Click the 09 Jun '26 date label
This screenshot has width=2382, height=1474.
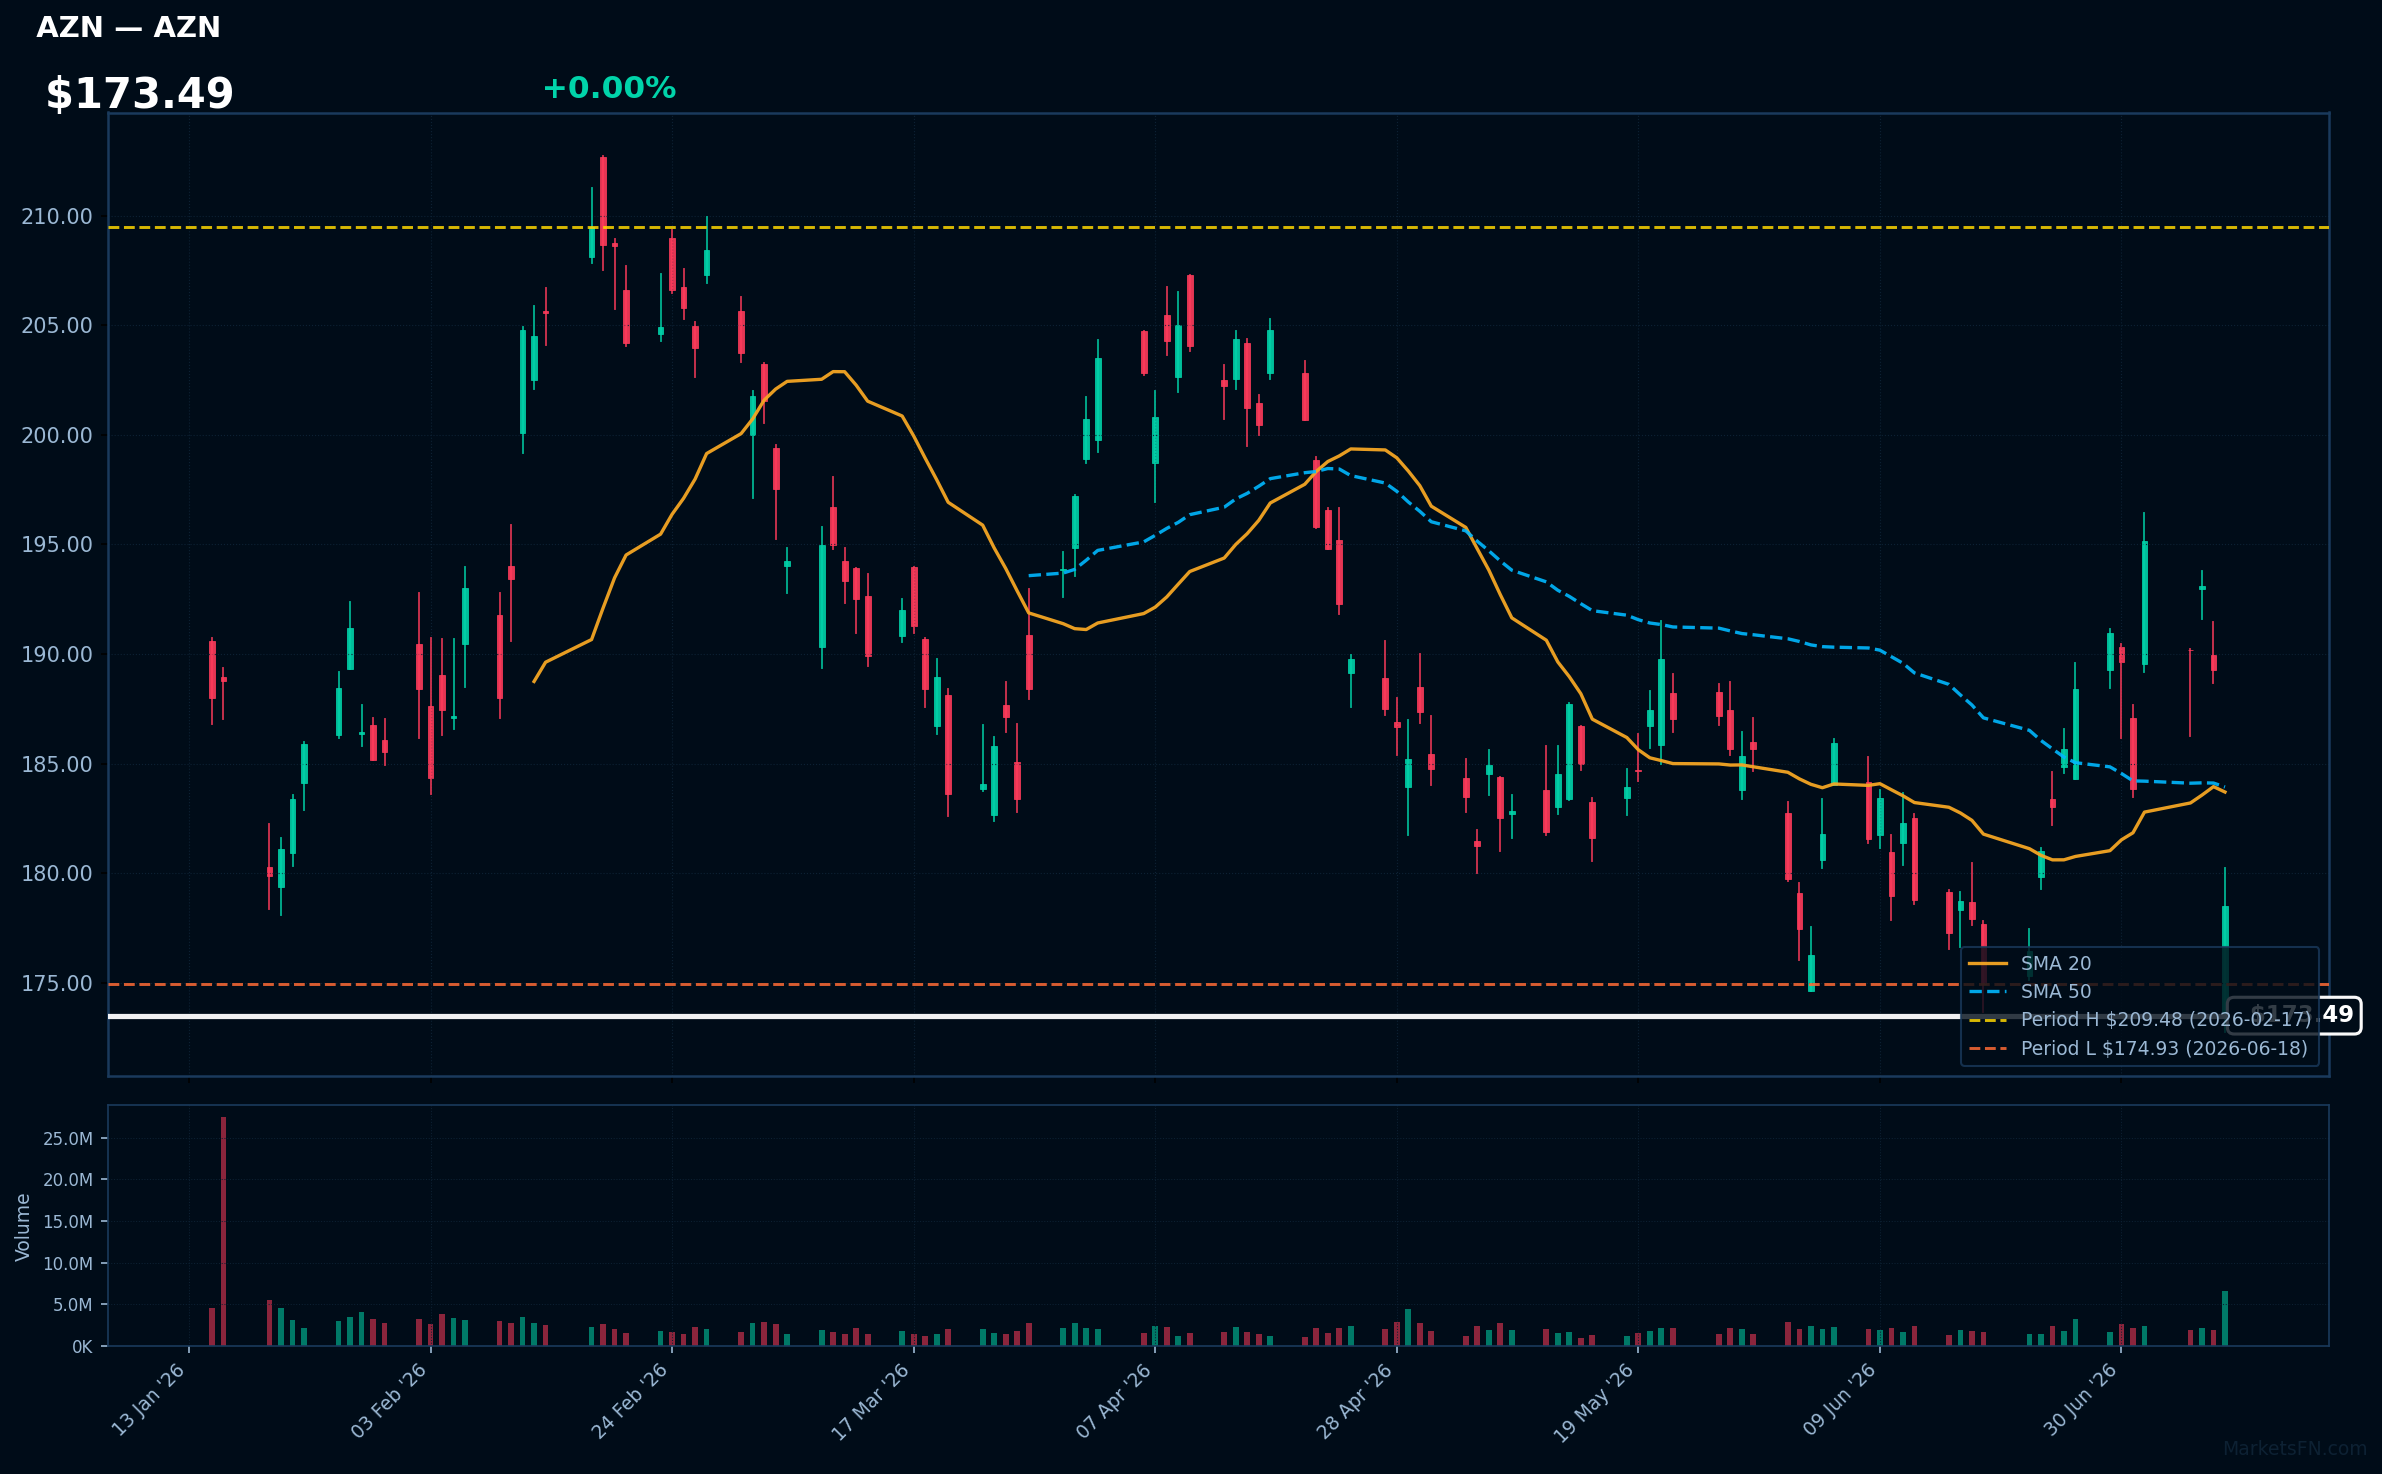point(1839,1400)
